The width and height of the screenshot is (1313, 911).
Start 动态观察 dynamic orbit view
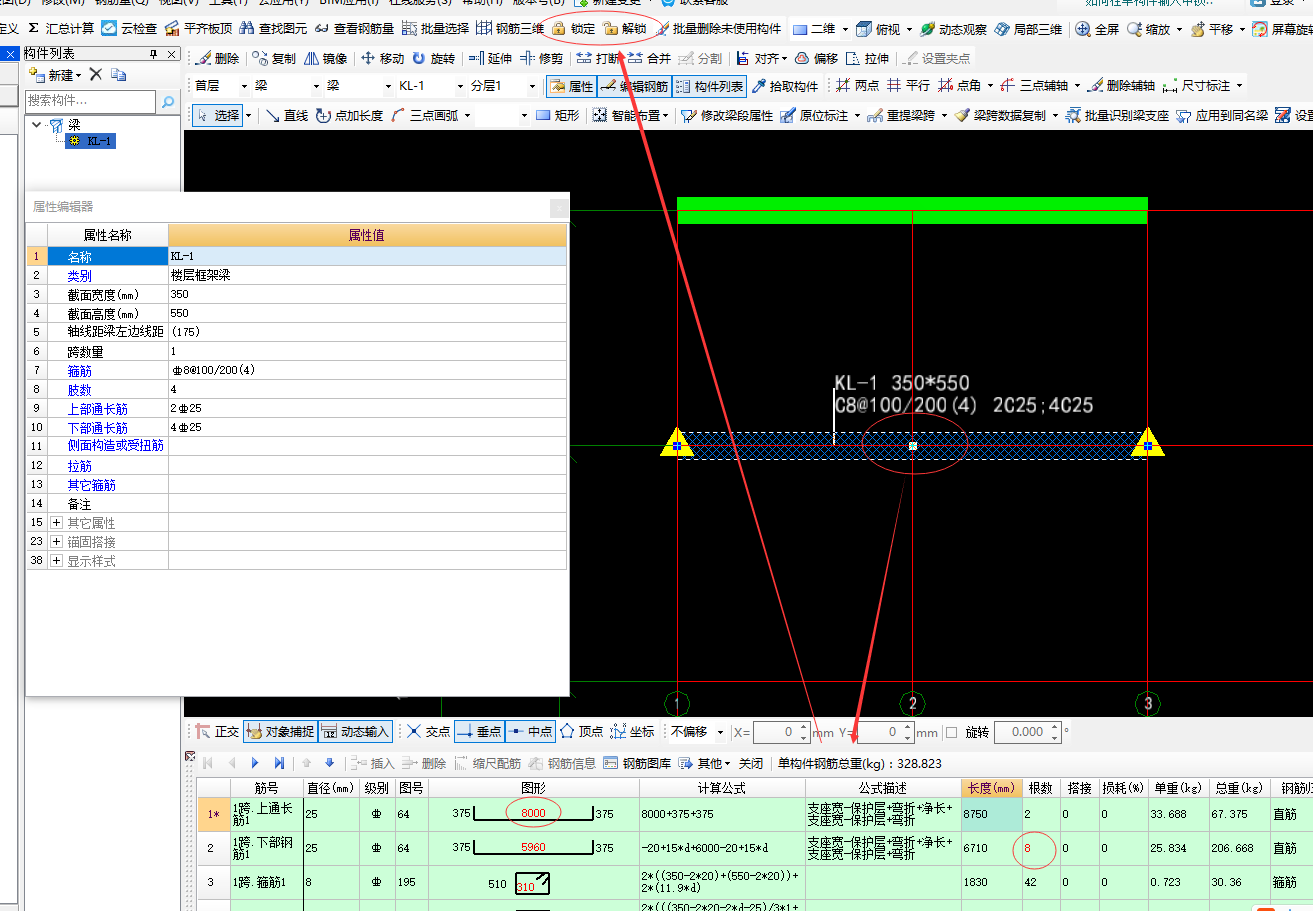tap(954, 29)
